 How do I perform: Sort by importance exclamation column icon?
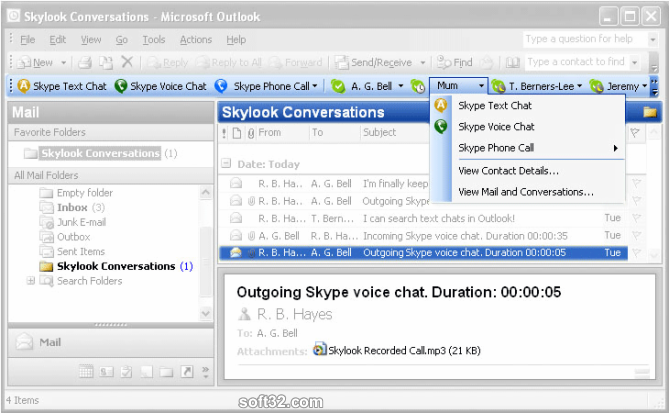click(x=224, y=133)
